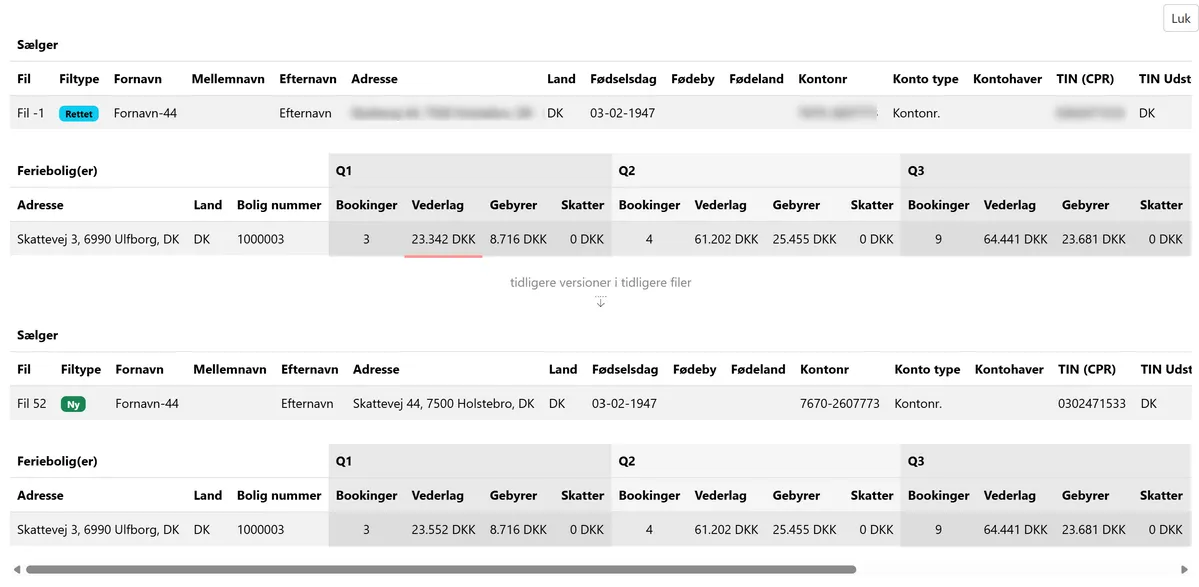Click 64.441 DKK Vederlag in top table
The image size is (1199, 587).
click(1015, 239)
